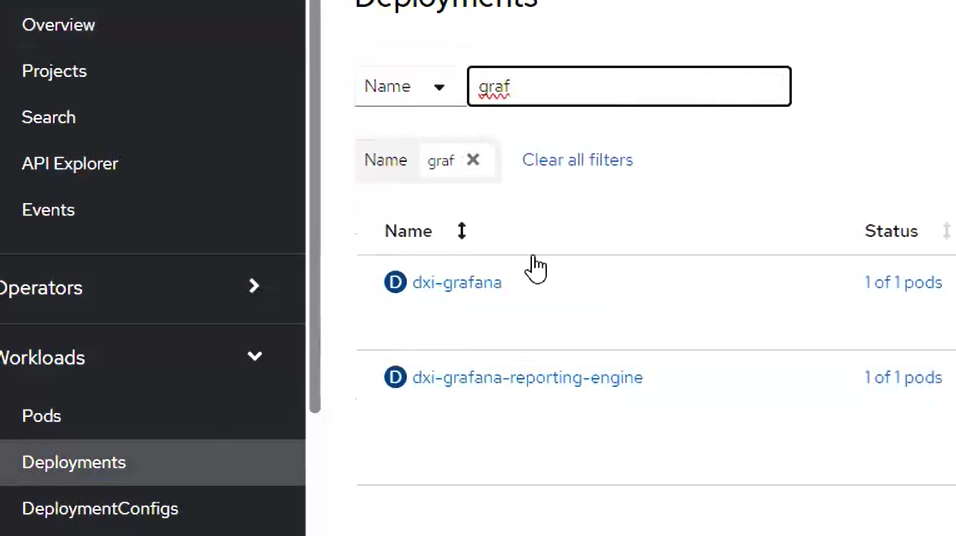Image resolution: width=956 pixels, height=536 pixels.
Task: Open Overview in the sidebar
Action: [x=58, y=25]
